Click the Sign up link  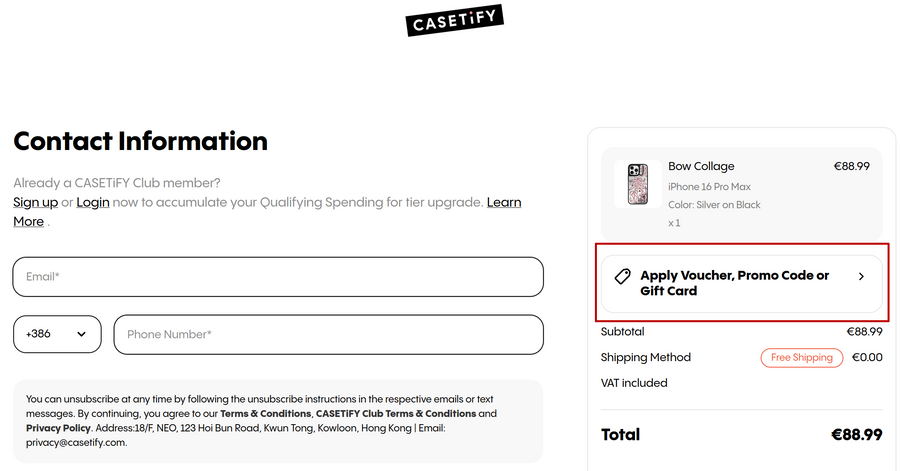(x=35, y=202)
